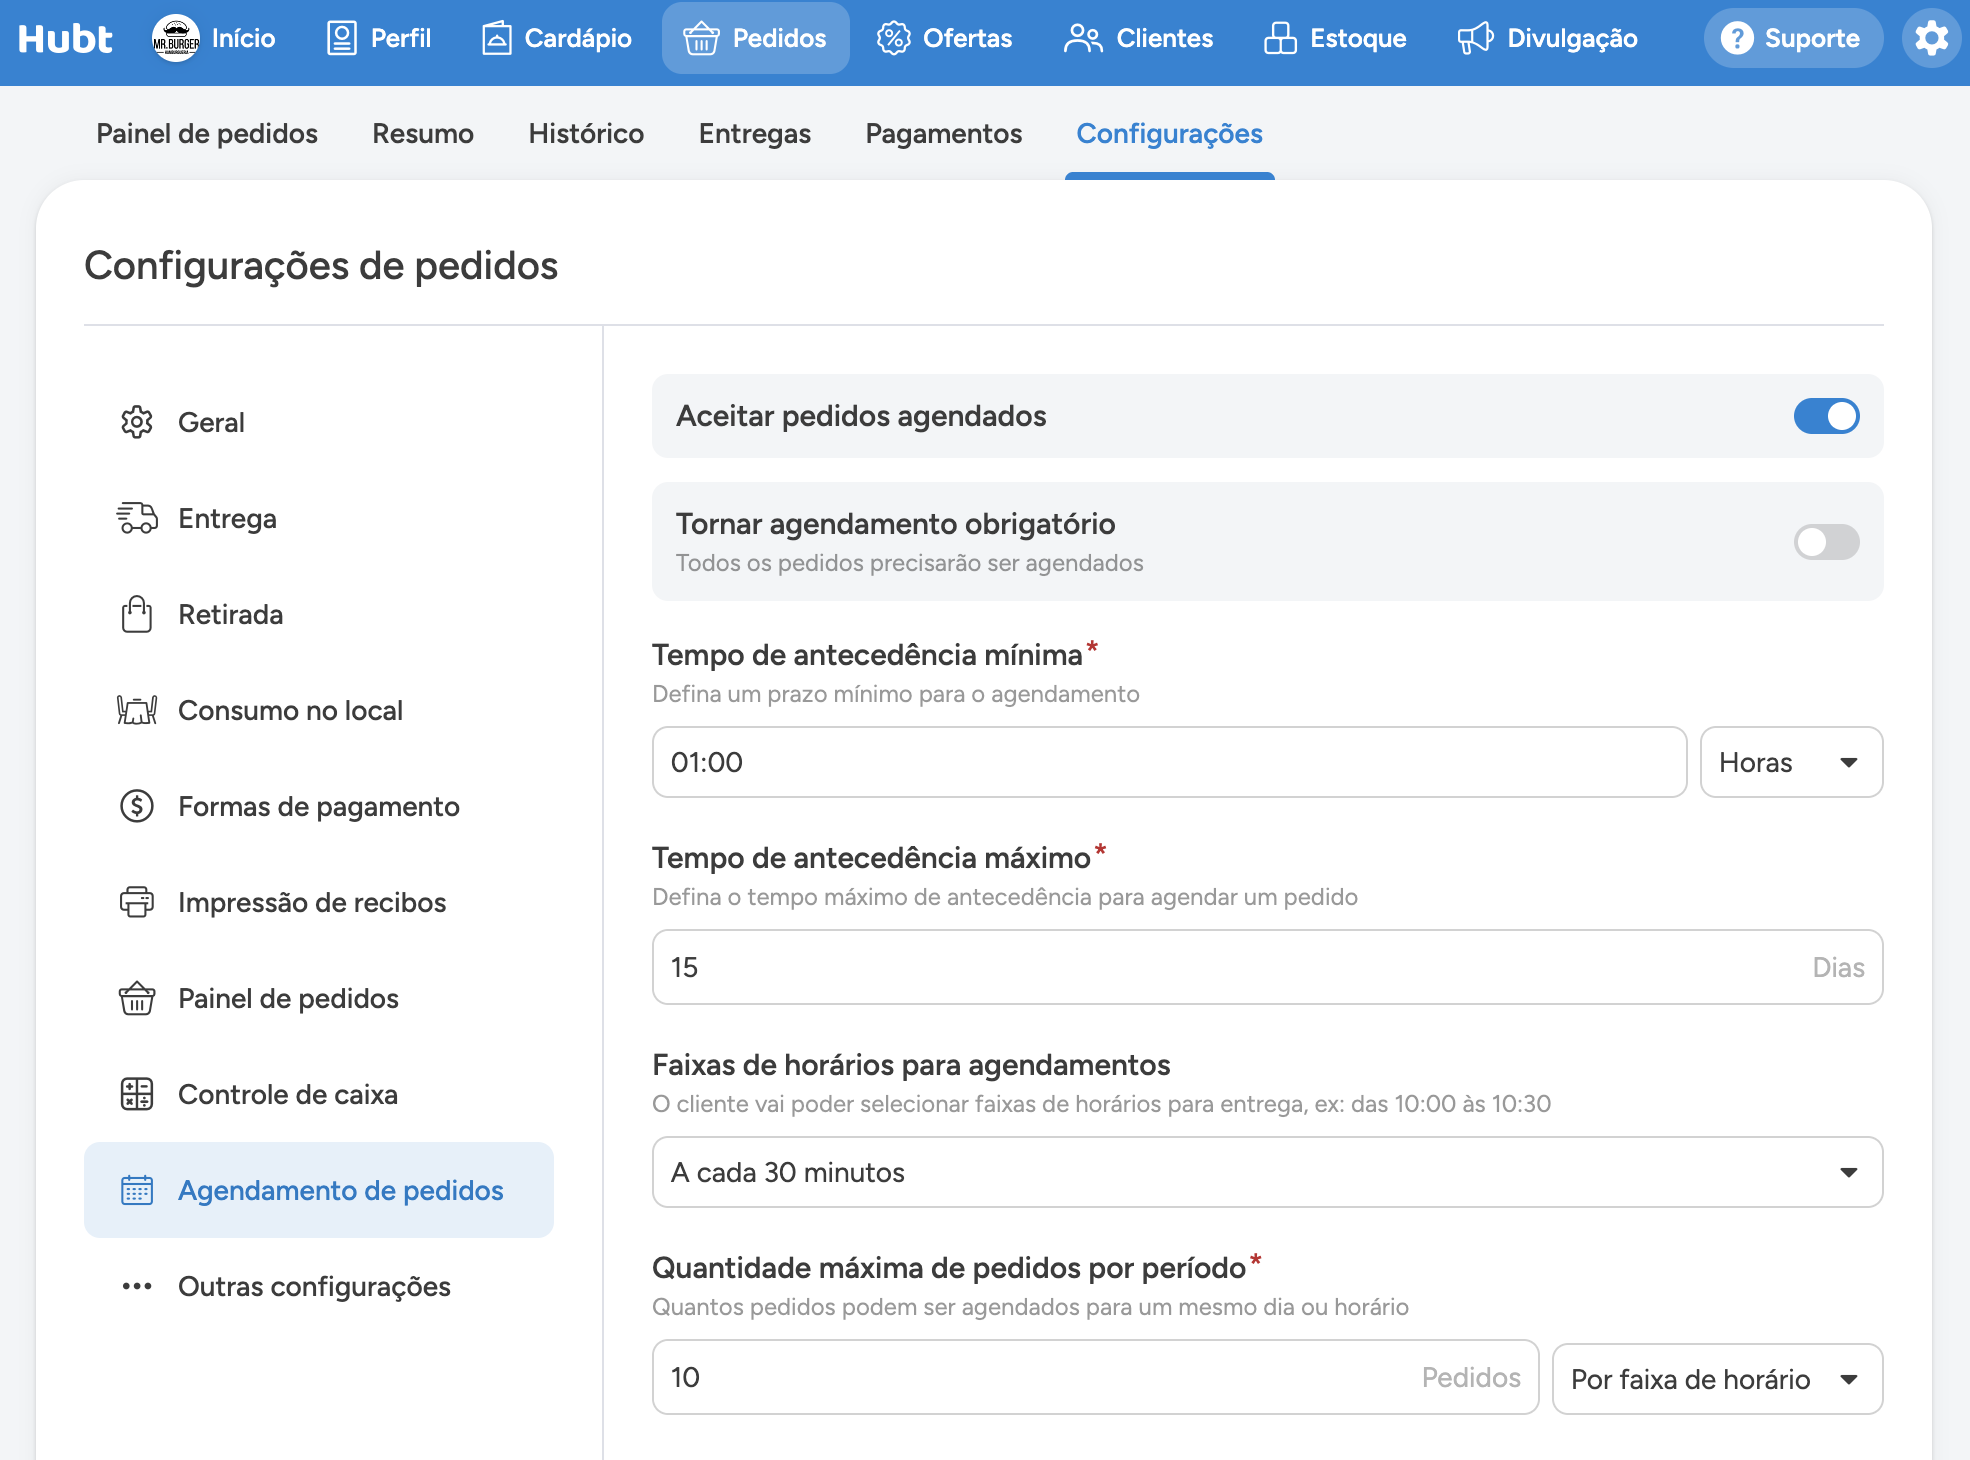Click the max orders field showing 10
Screen dimensions: 1970x1460
pyautogui.click(x=1095, y=1377)
